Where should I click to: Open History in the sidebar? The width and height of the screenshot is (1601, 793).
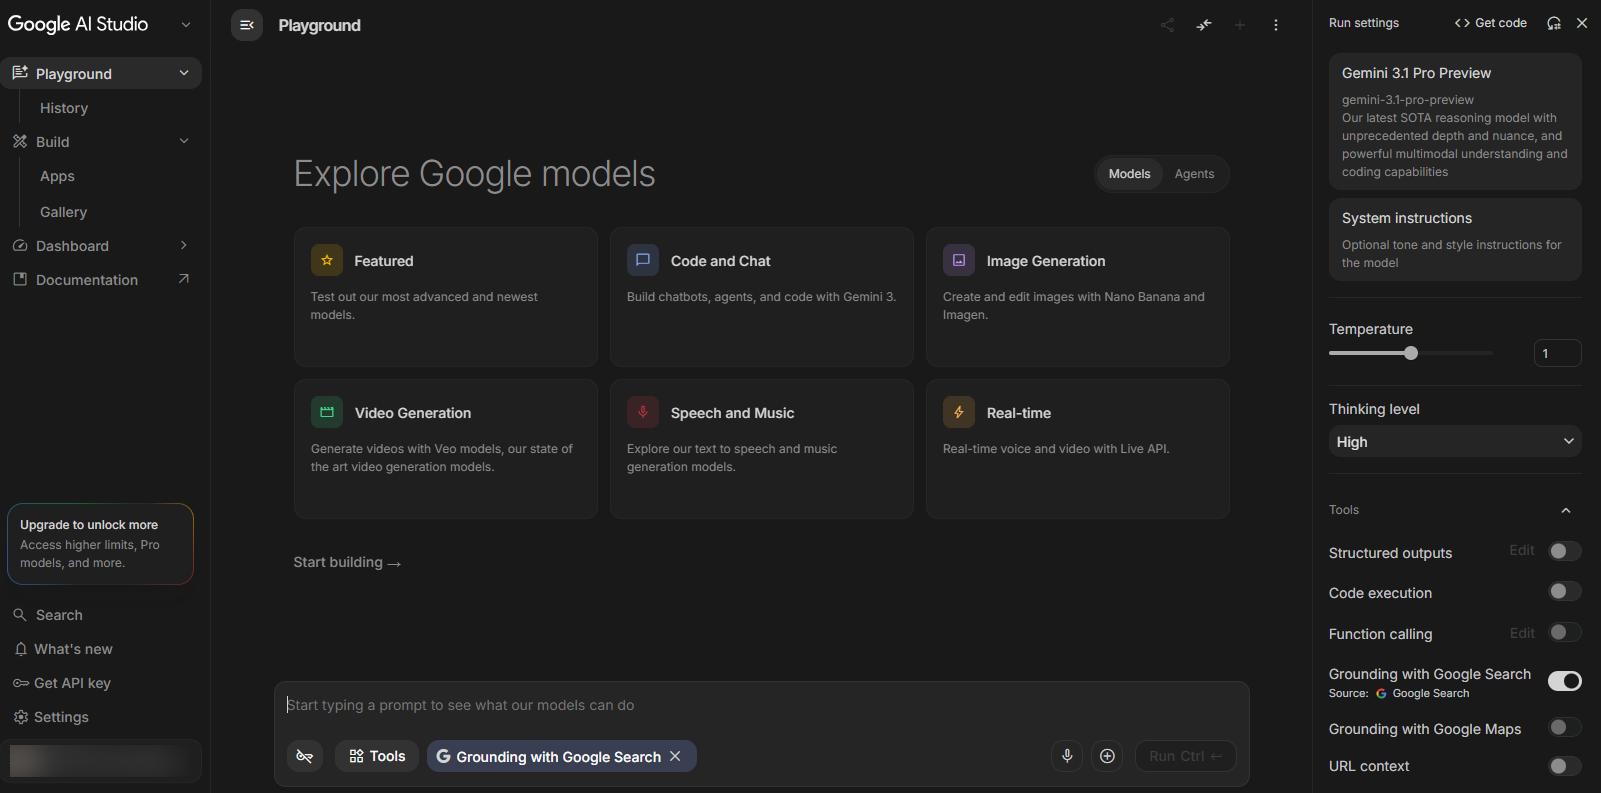[64, 108]
